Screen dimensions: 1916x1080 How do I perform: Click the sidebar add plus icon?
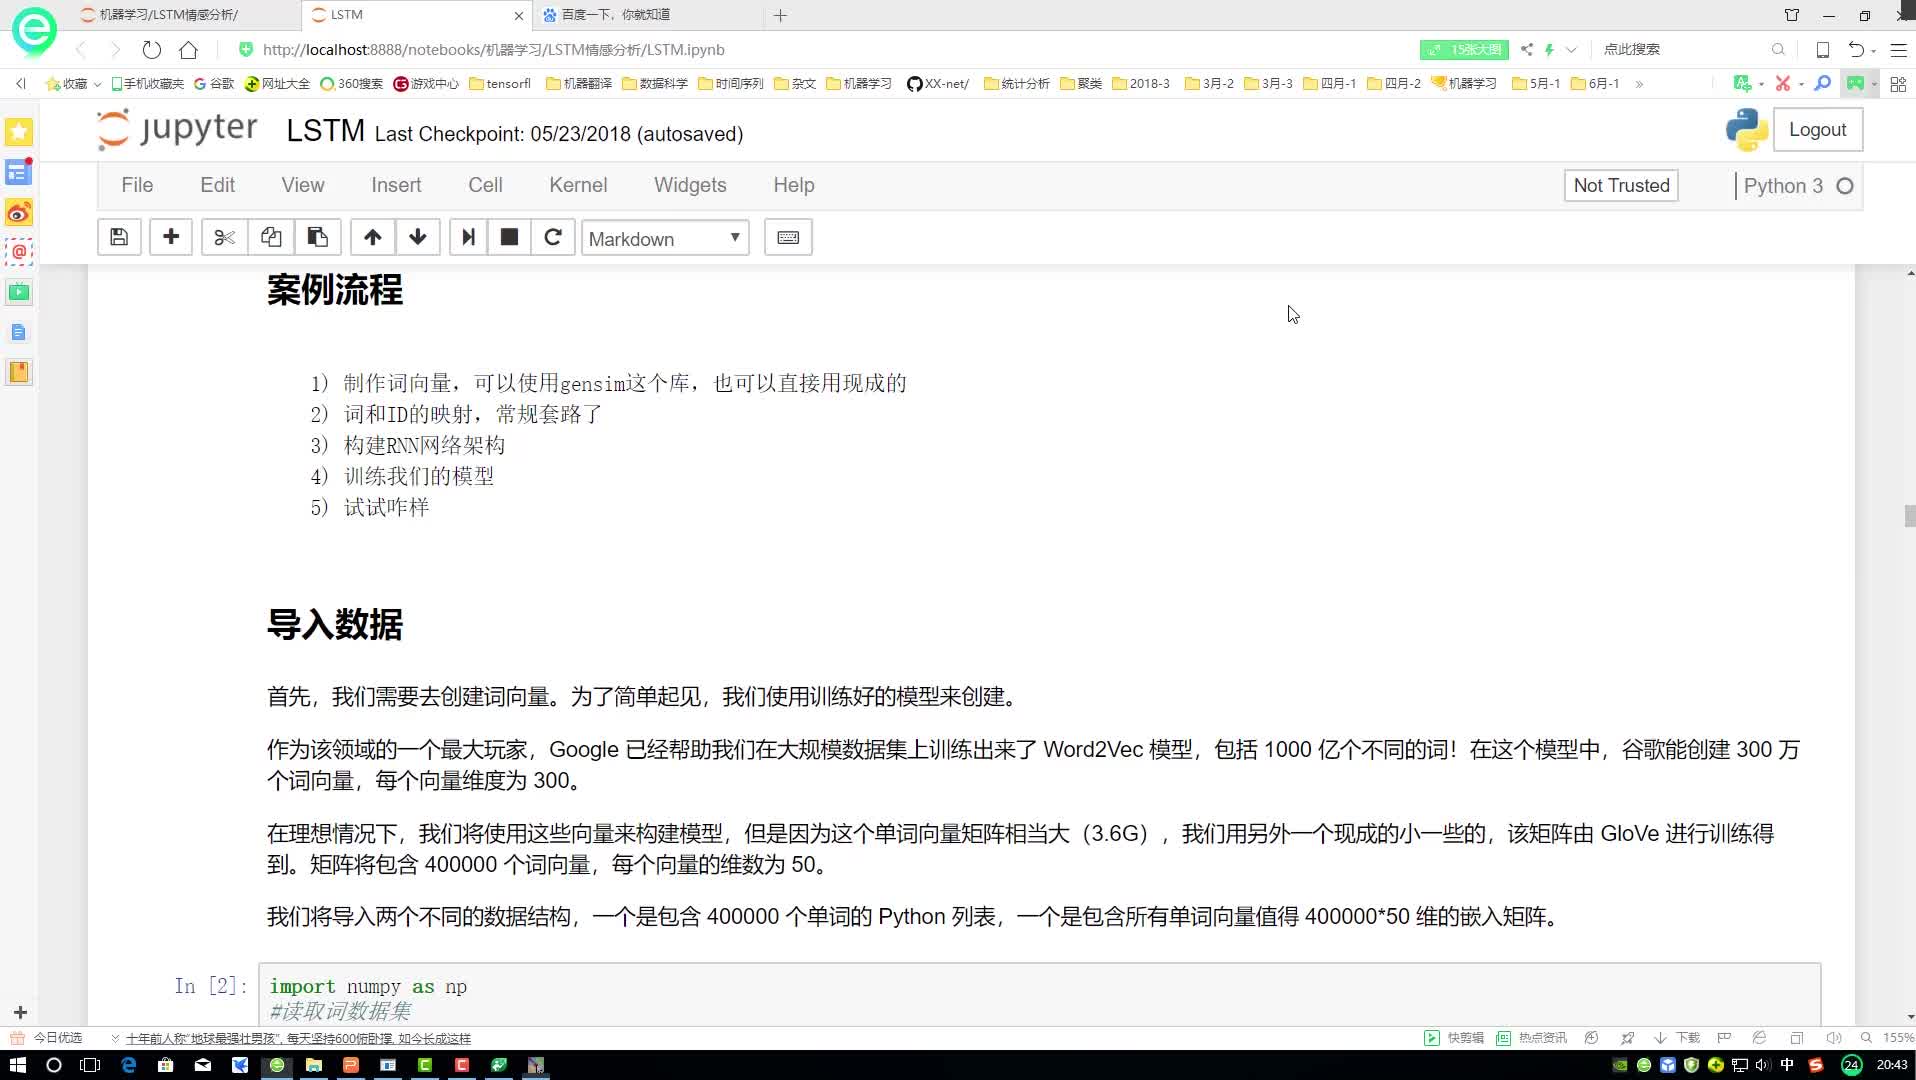click(x=20, y=1012)
